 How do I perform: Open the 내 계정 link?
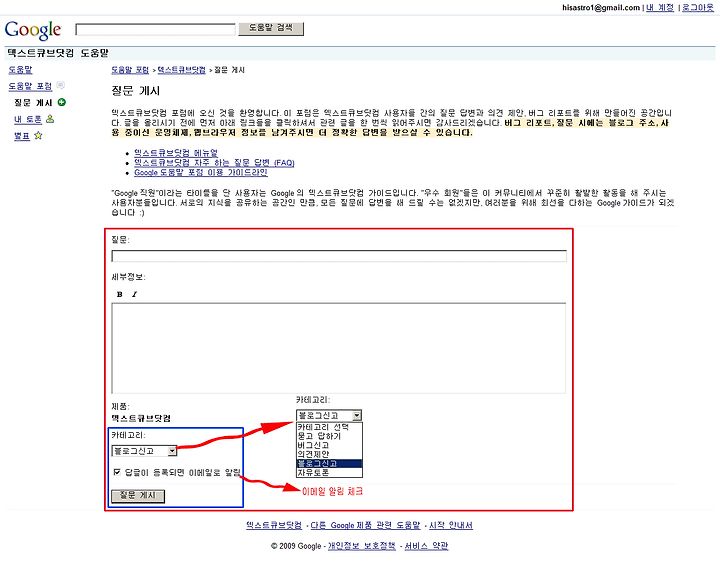(660, 7)
